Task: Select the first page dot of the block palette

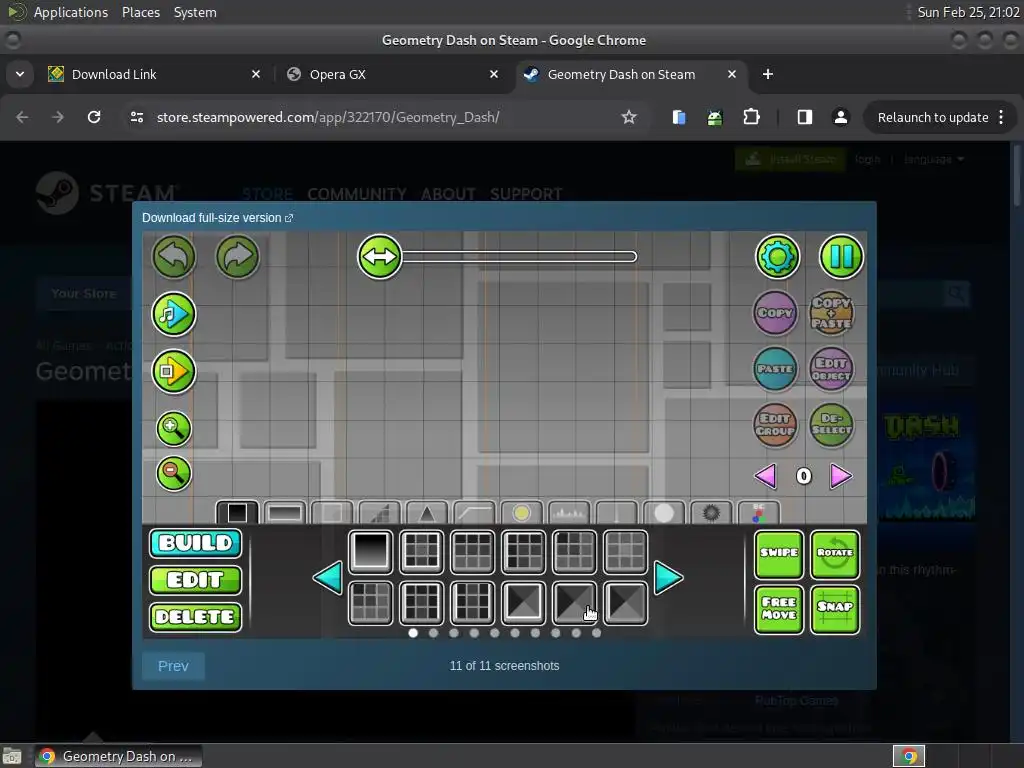Action: 413,633
